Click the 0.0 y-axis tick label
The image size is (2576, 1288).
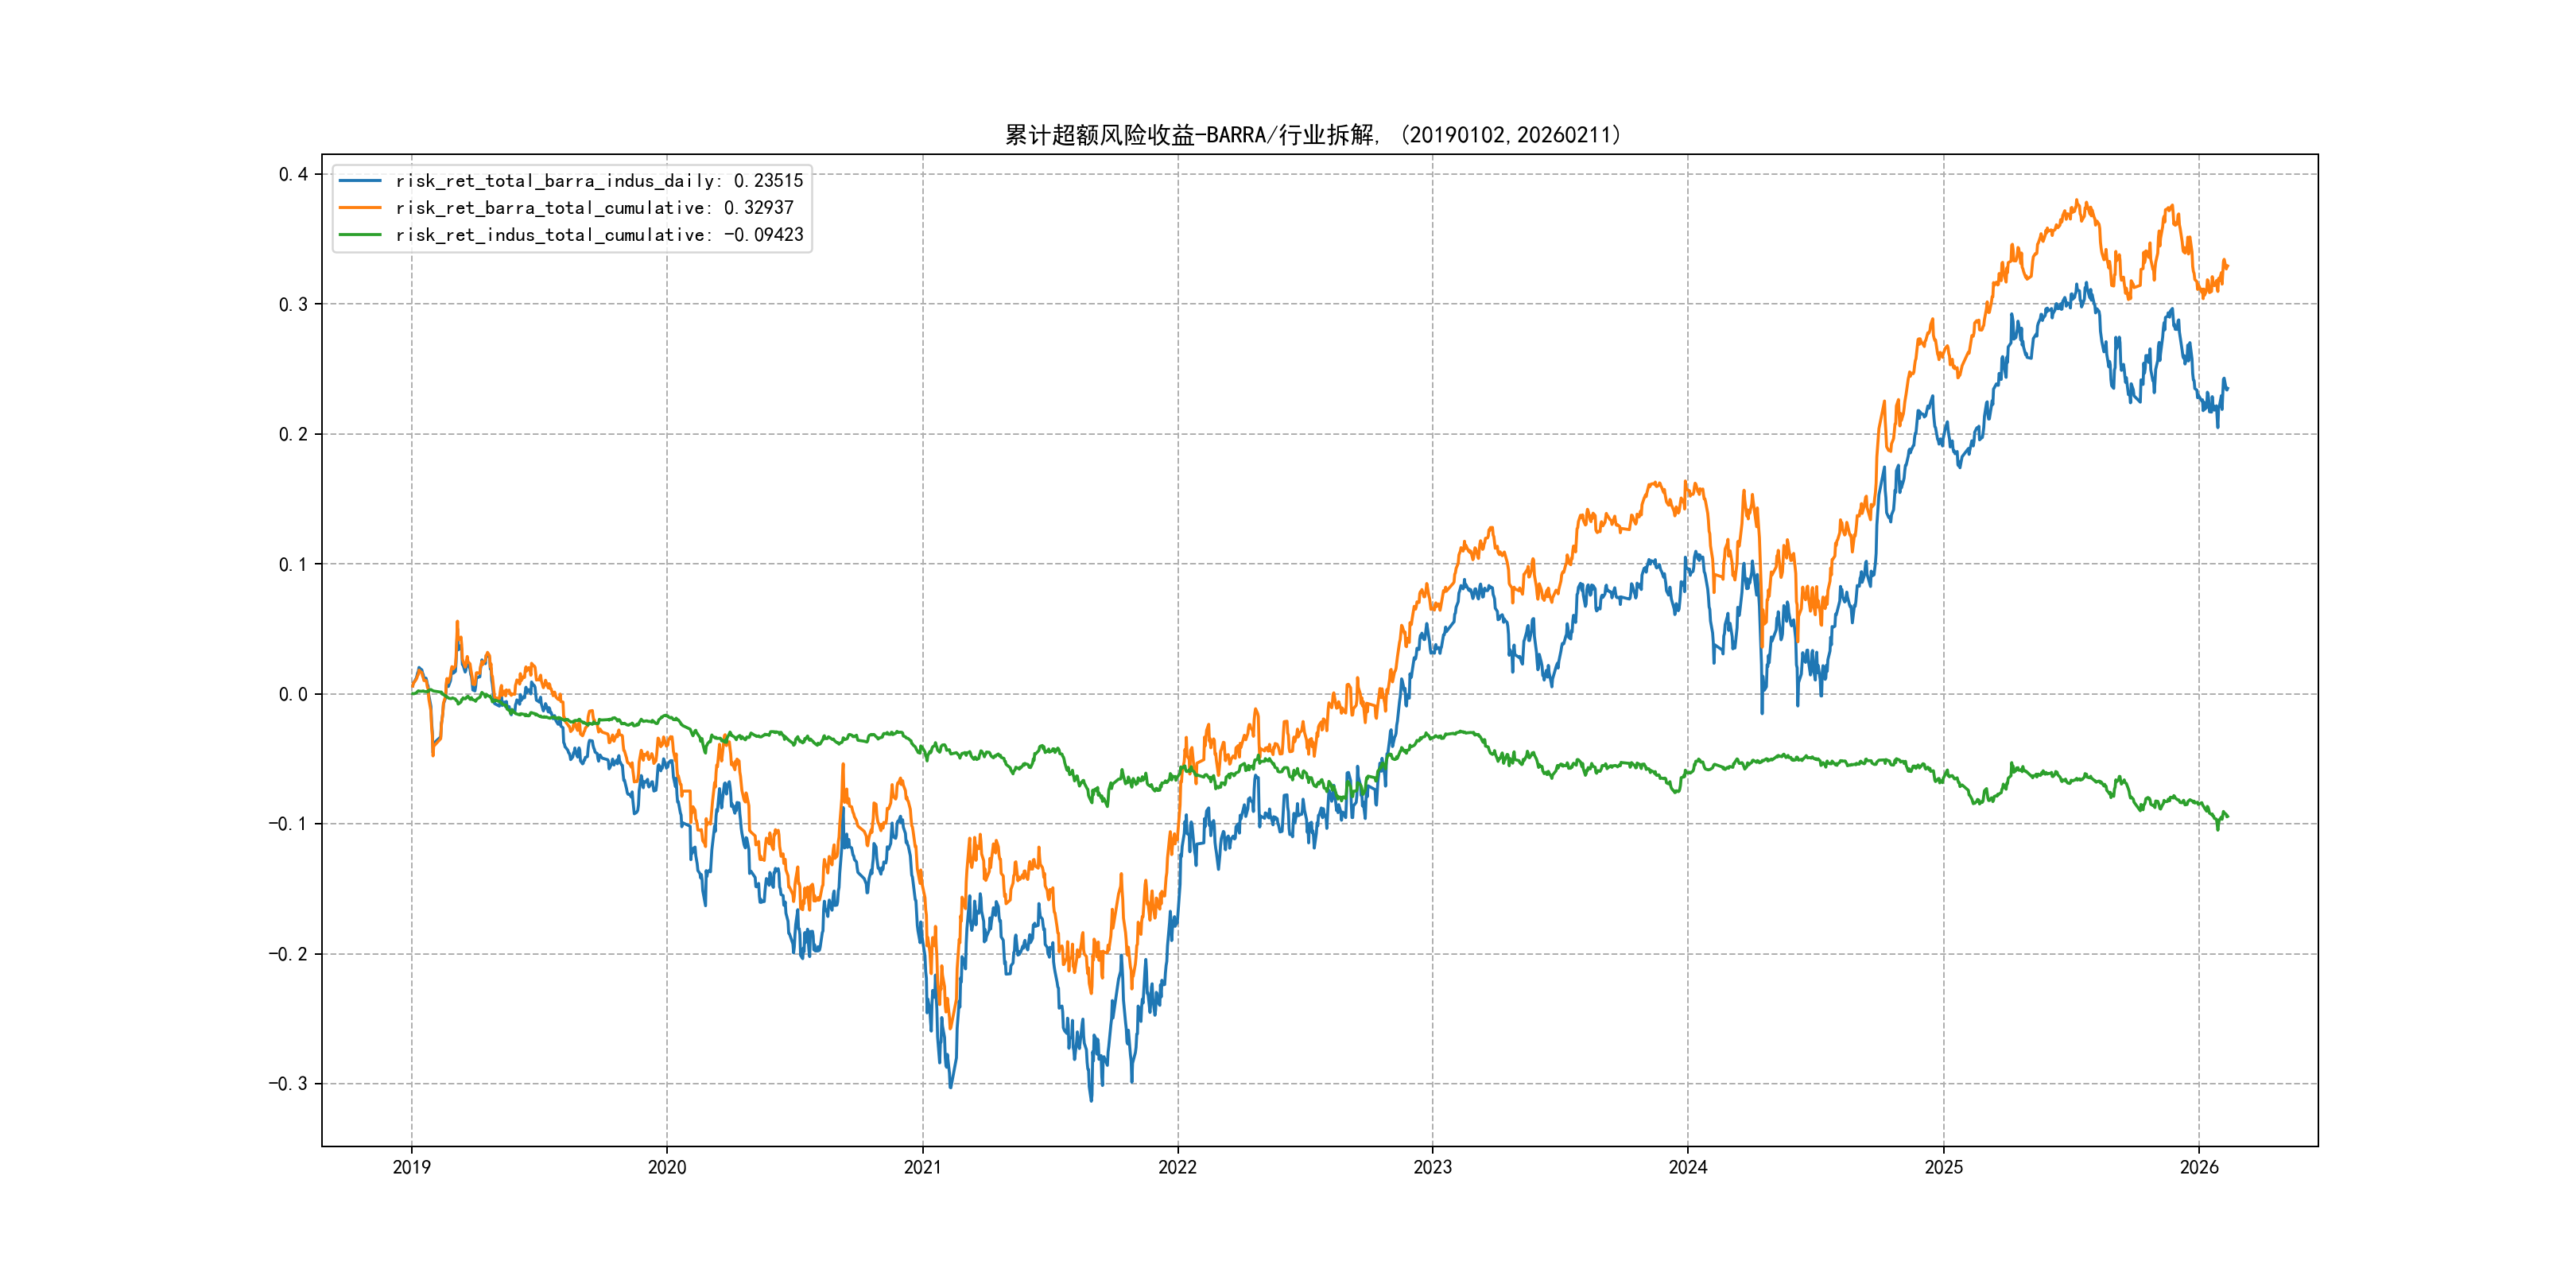point(293,694)
